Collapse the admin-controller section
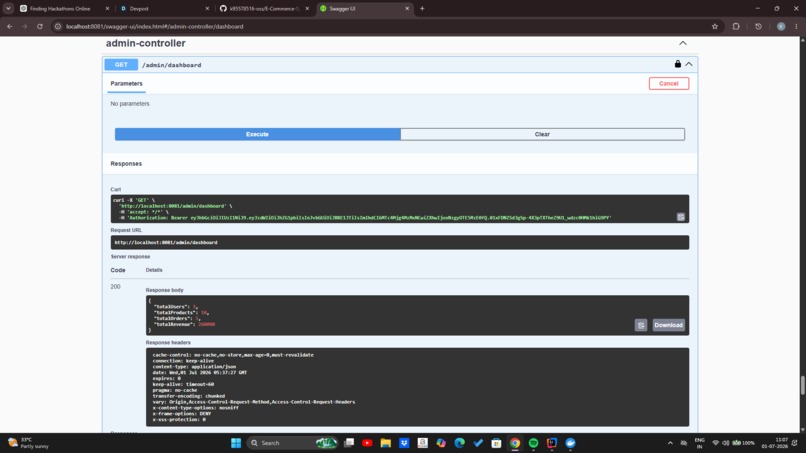Viewport: 806px width, 453px height. [x=683, y=43]
